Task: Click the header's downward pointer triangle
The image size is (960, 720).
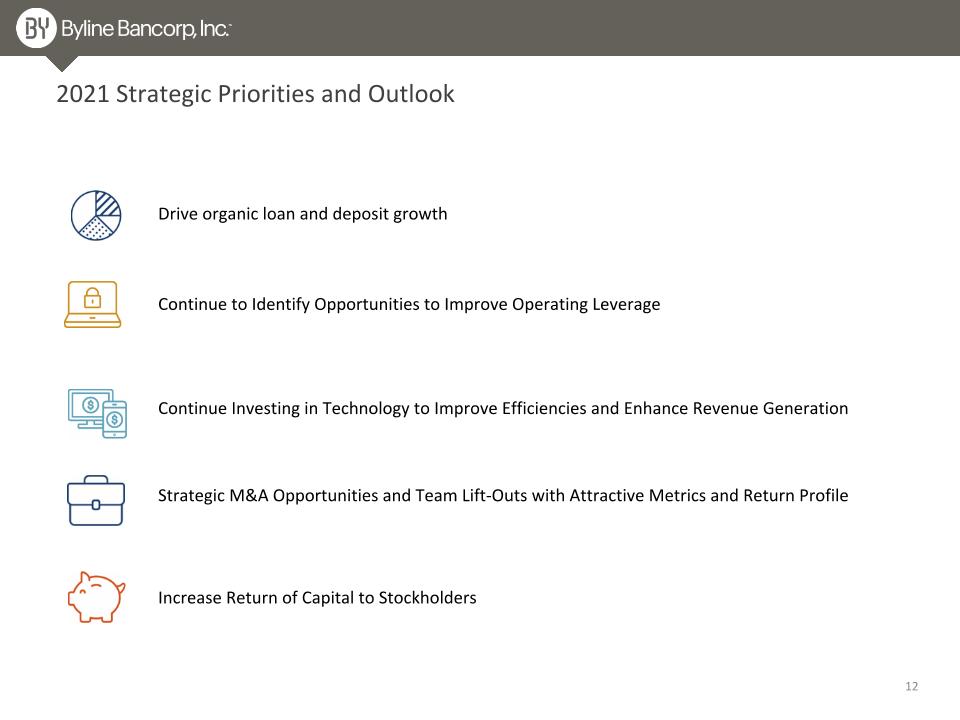Action: pyautogui.click(x=62, y=63)
